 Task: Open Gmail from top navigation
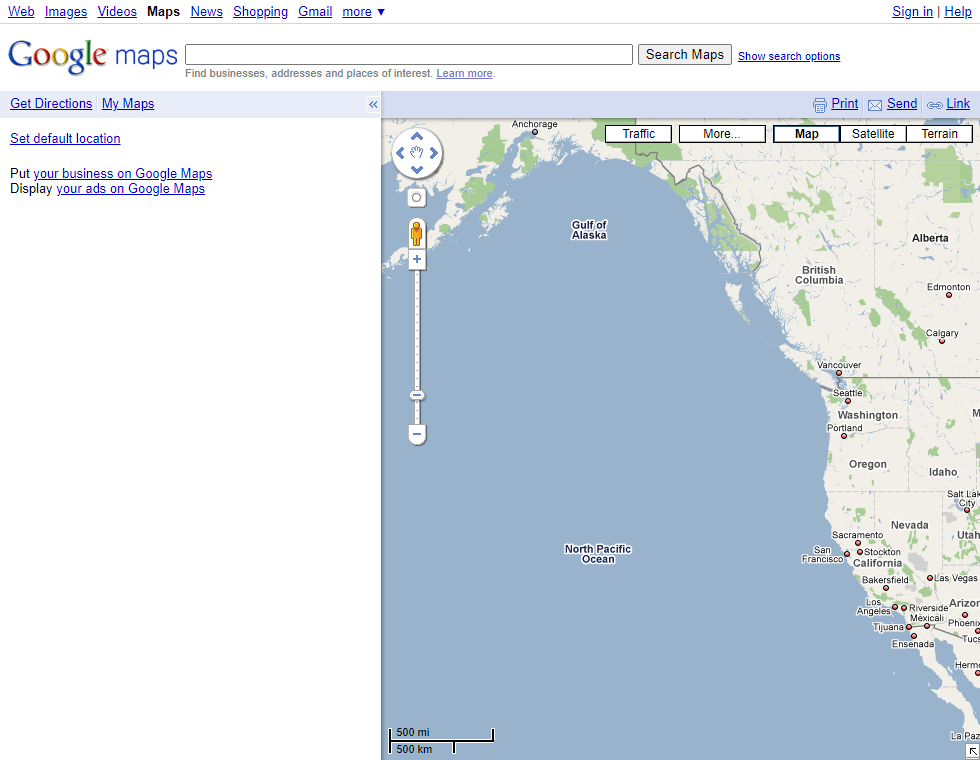[x=315, y=12]
